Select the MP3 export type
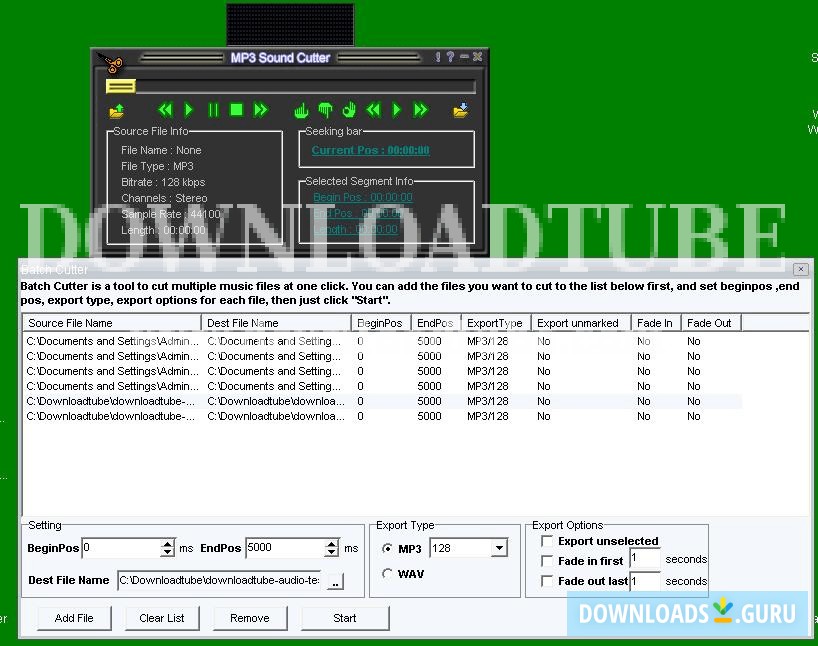This screenshot has width=818, height=646. click(388, 547)
